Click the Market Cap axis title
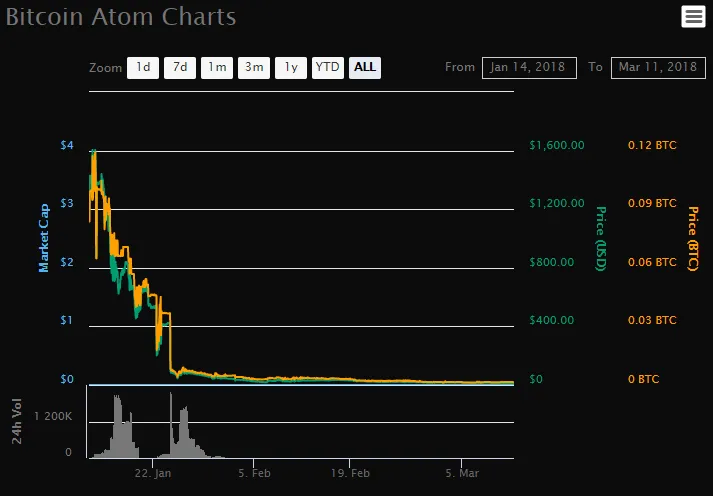Image resolution: width=713 pixels, height=496 pixels. (44, 238)
